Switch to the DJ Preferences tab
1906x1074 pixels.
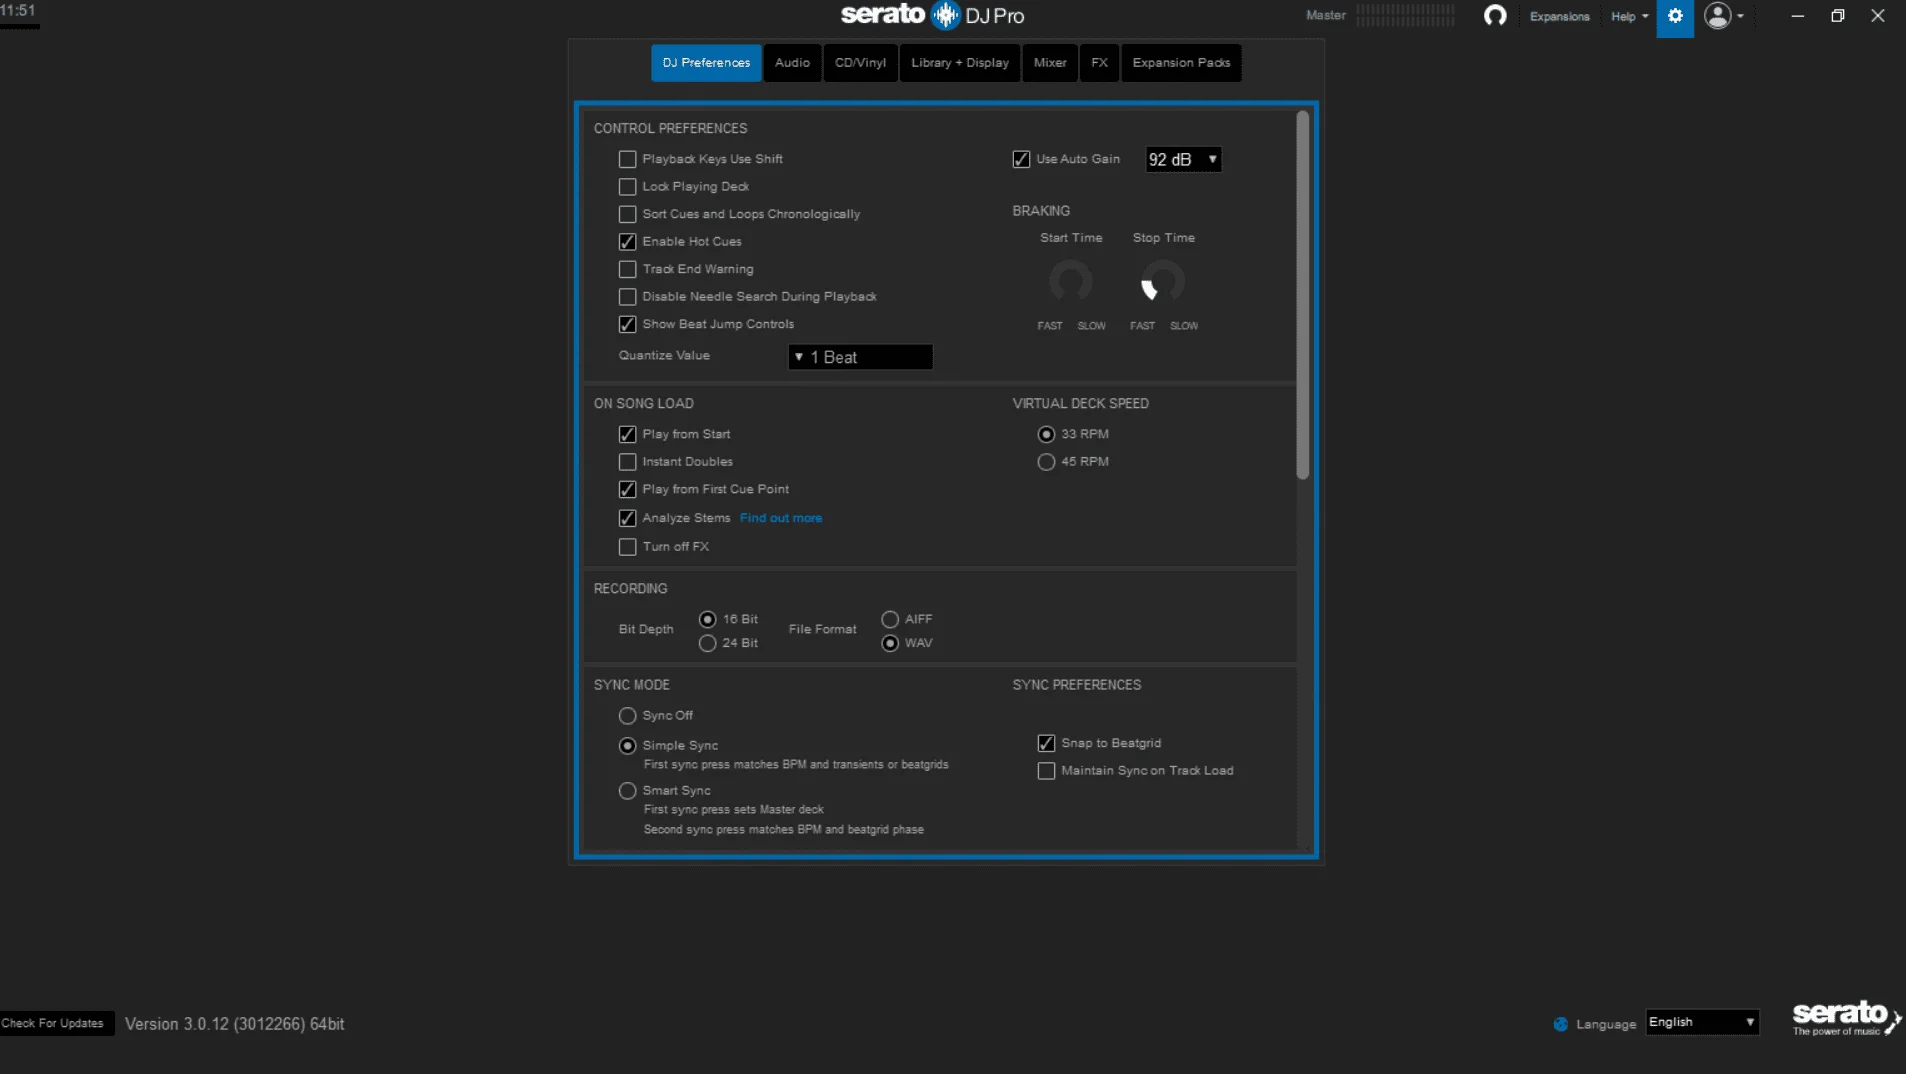(706, 63)
